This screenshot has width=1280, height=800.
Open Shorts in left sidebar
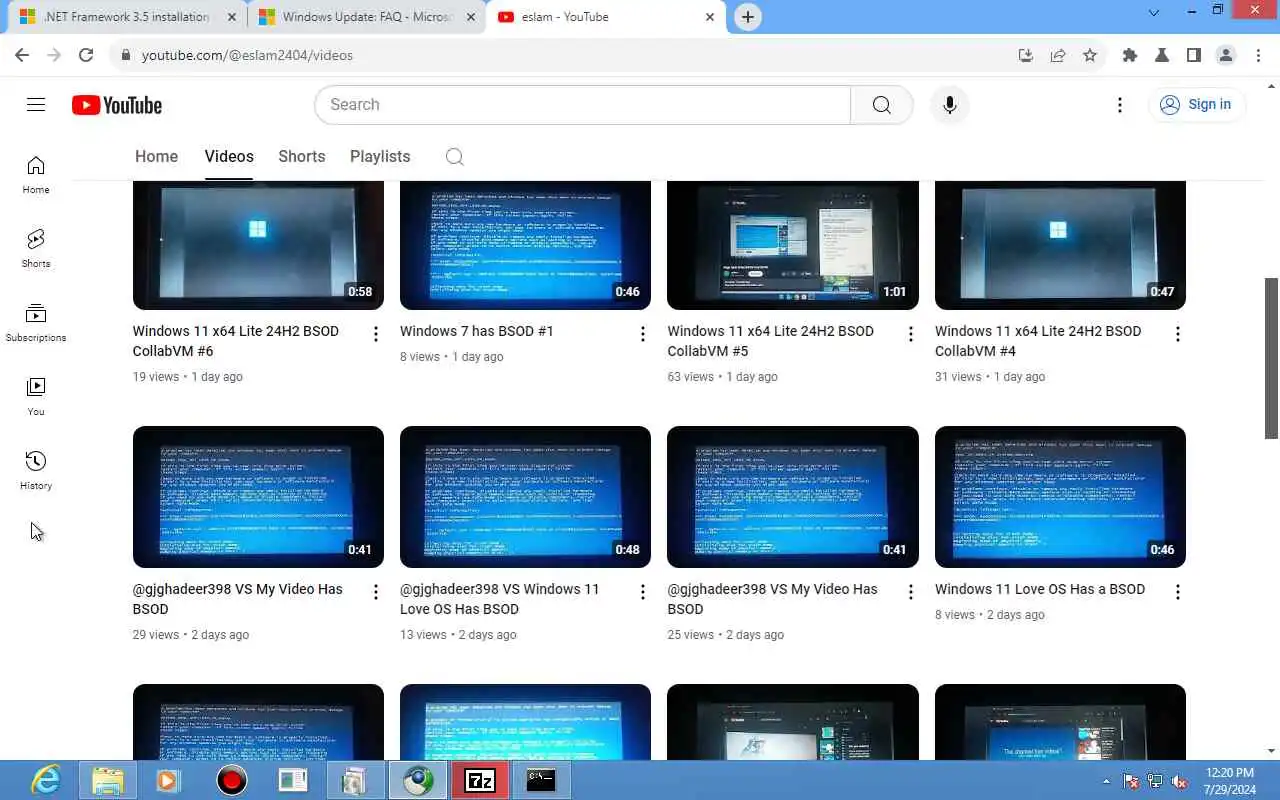(x=36, y=249)
